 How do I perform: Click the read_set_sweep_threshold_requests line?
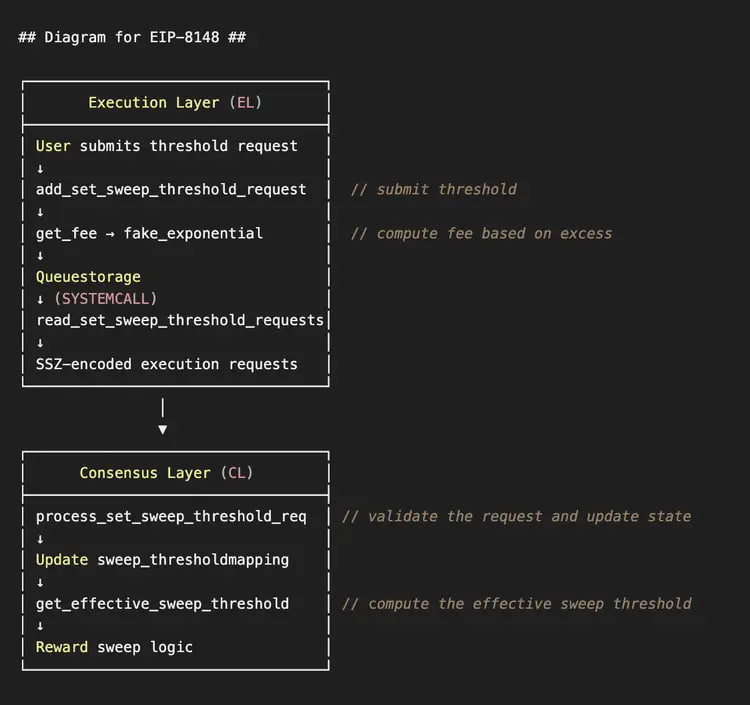click(180, 320)
